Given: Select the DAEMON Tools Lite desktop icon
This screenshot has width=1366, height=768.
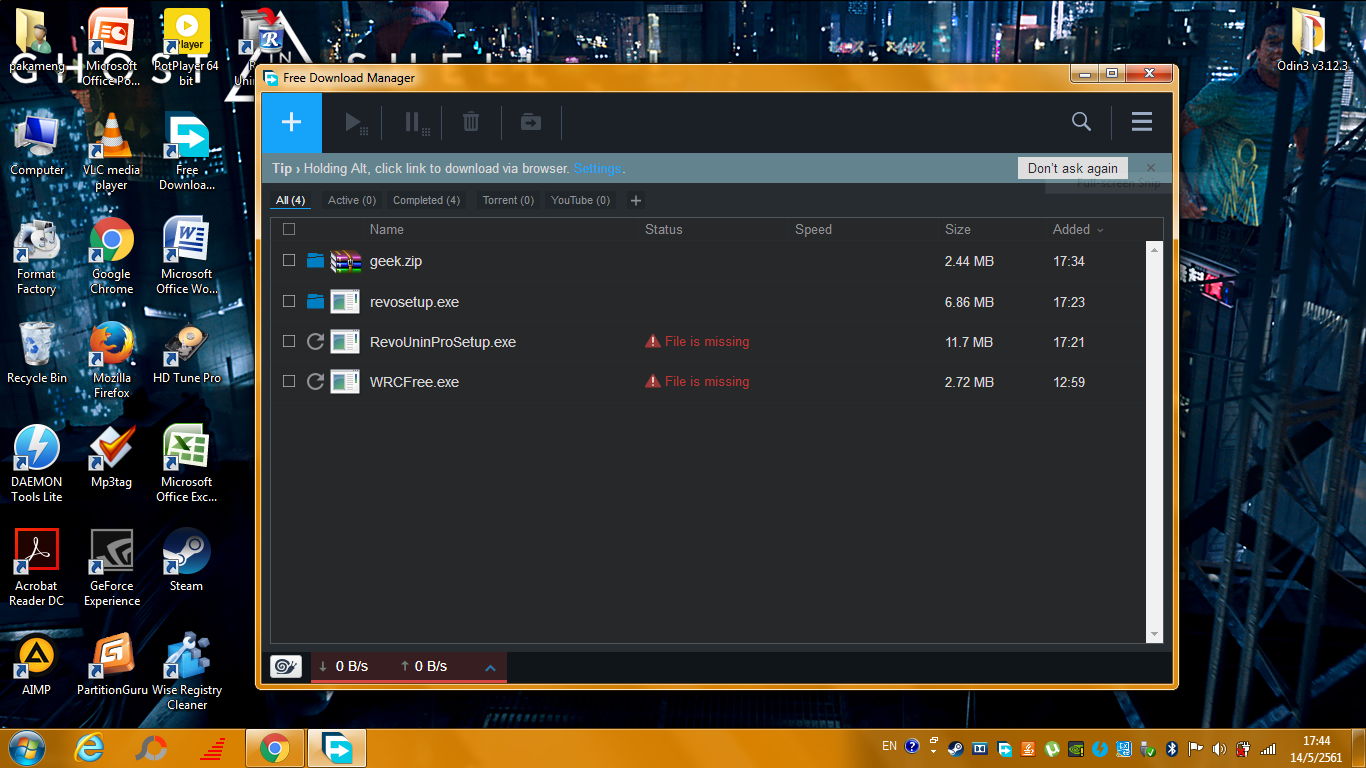Looking at the screenshot, I should click(37, 464).
